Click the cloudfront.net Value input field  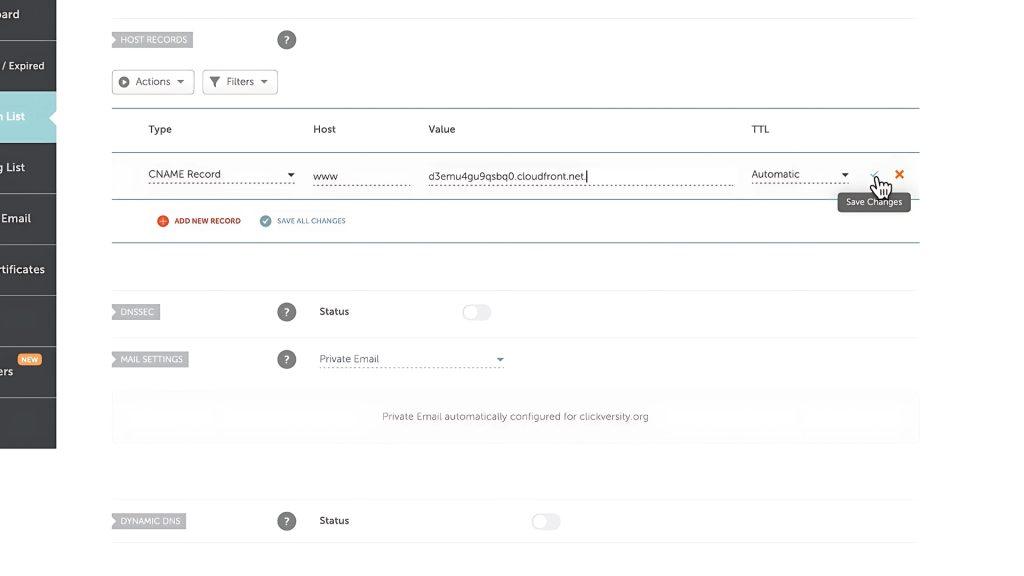[581, 176]
